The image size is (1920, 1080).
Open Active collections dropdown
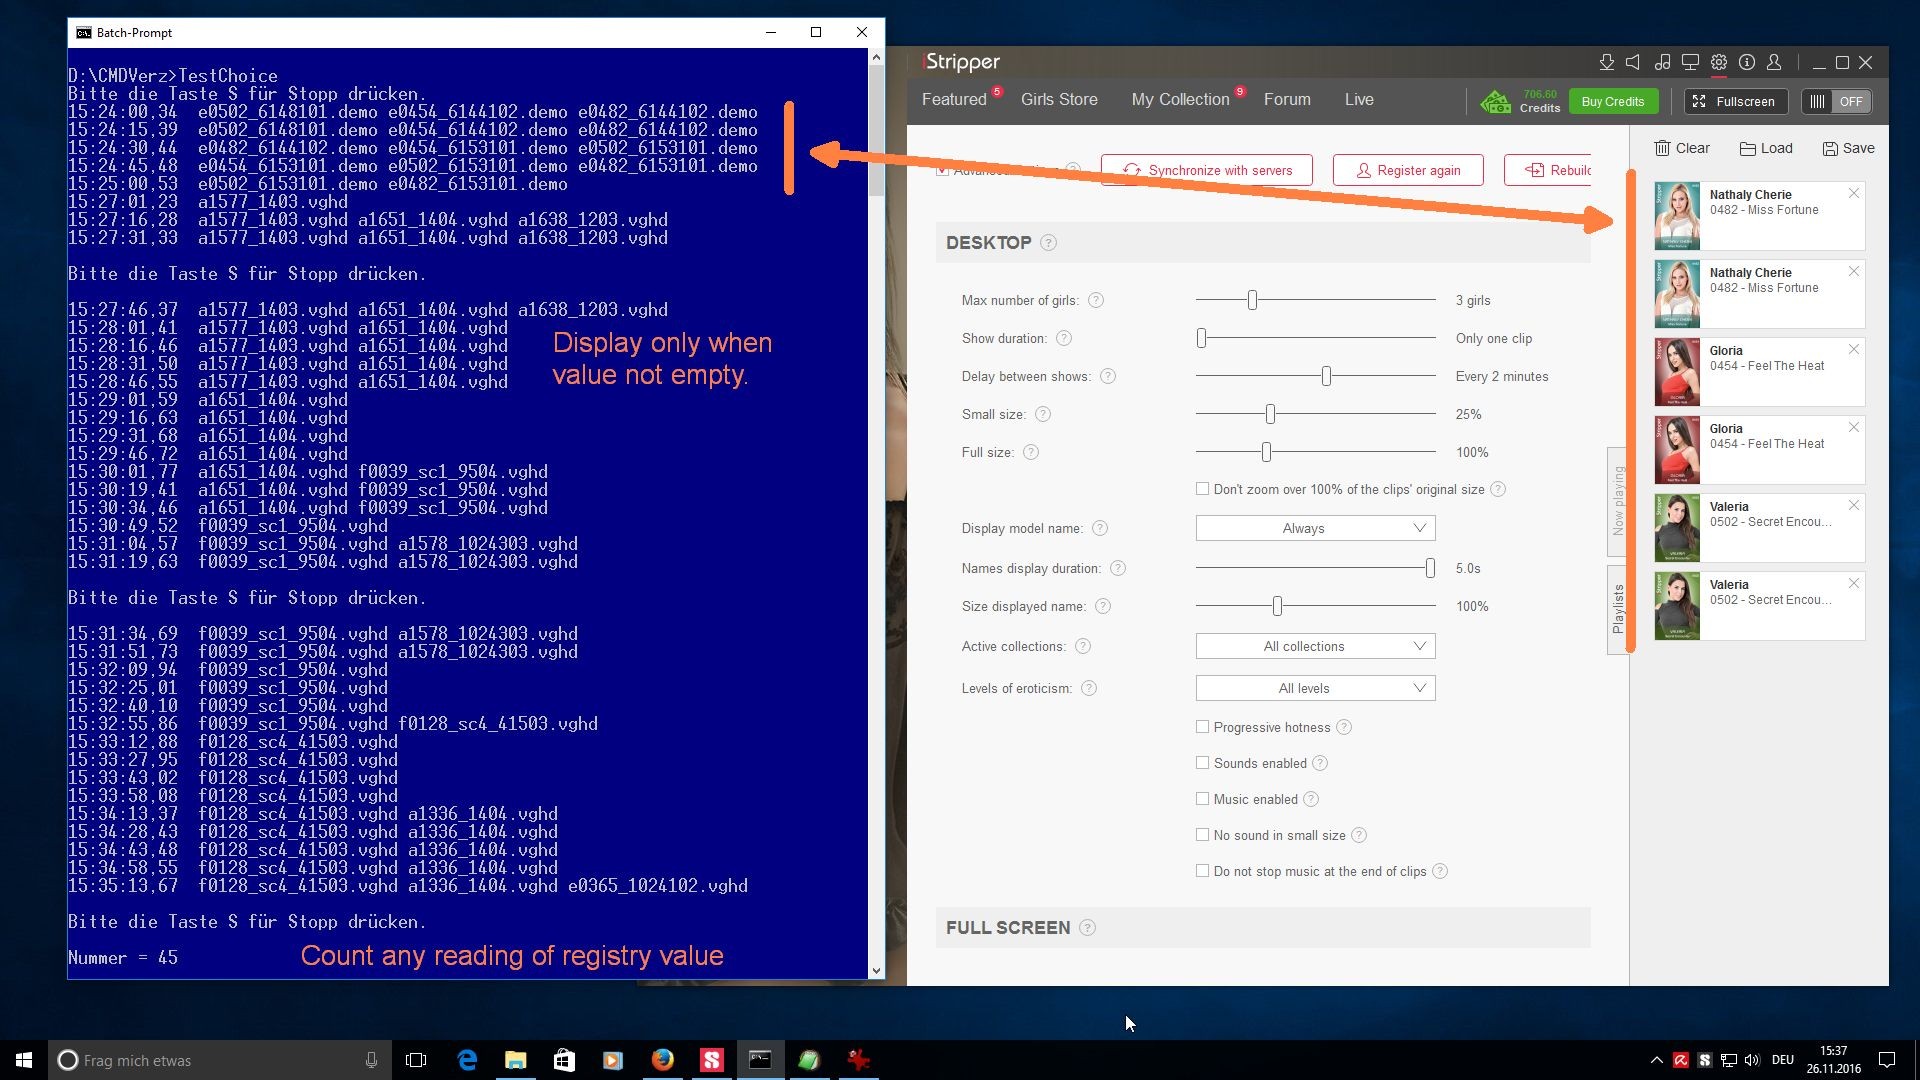tap(1315, 646)
